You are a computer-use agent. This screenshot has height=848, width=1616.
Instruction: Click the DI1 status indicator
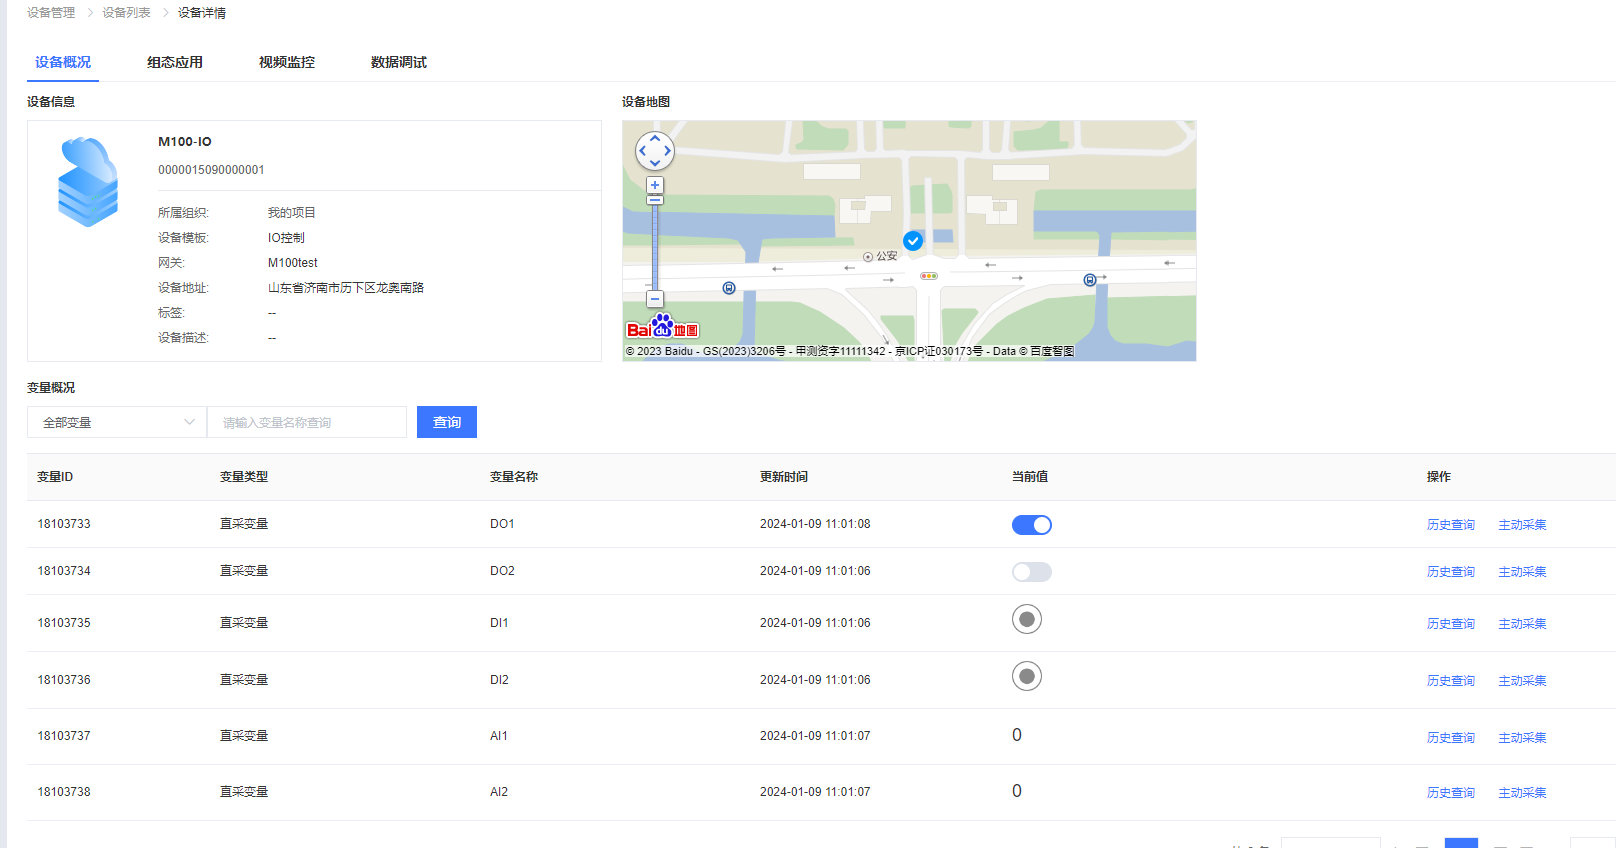click(1026, 620)
